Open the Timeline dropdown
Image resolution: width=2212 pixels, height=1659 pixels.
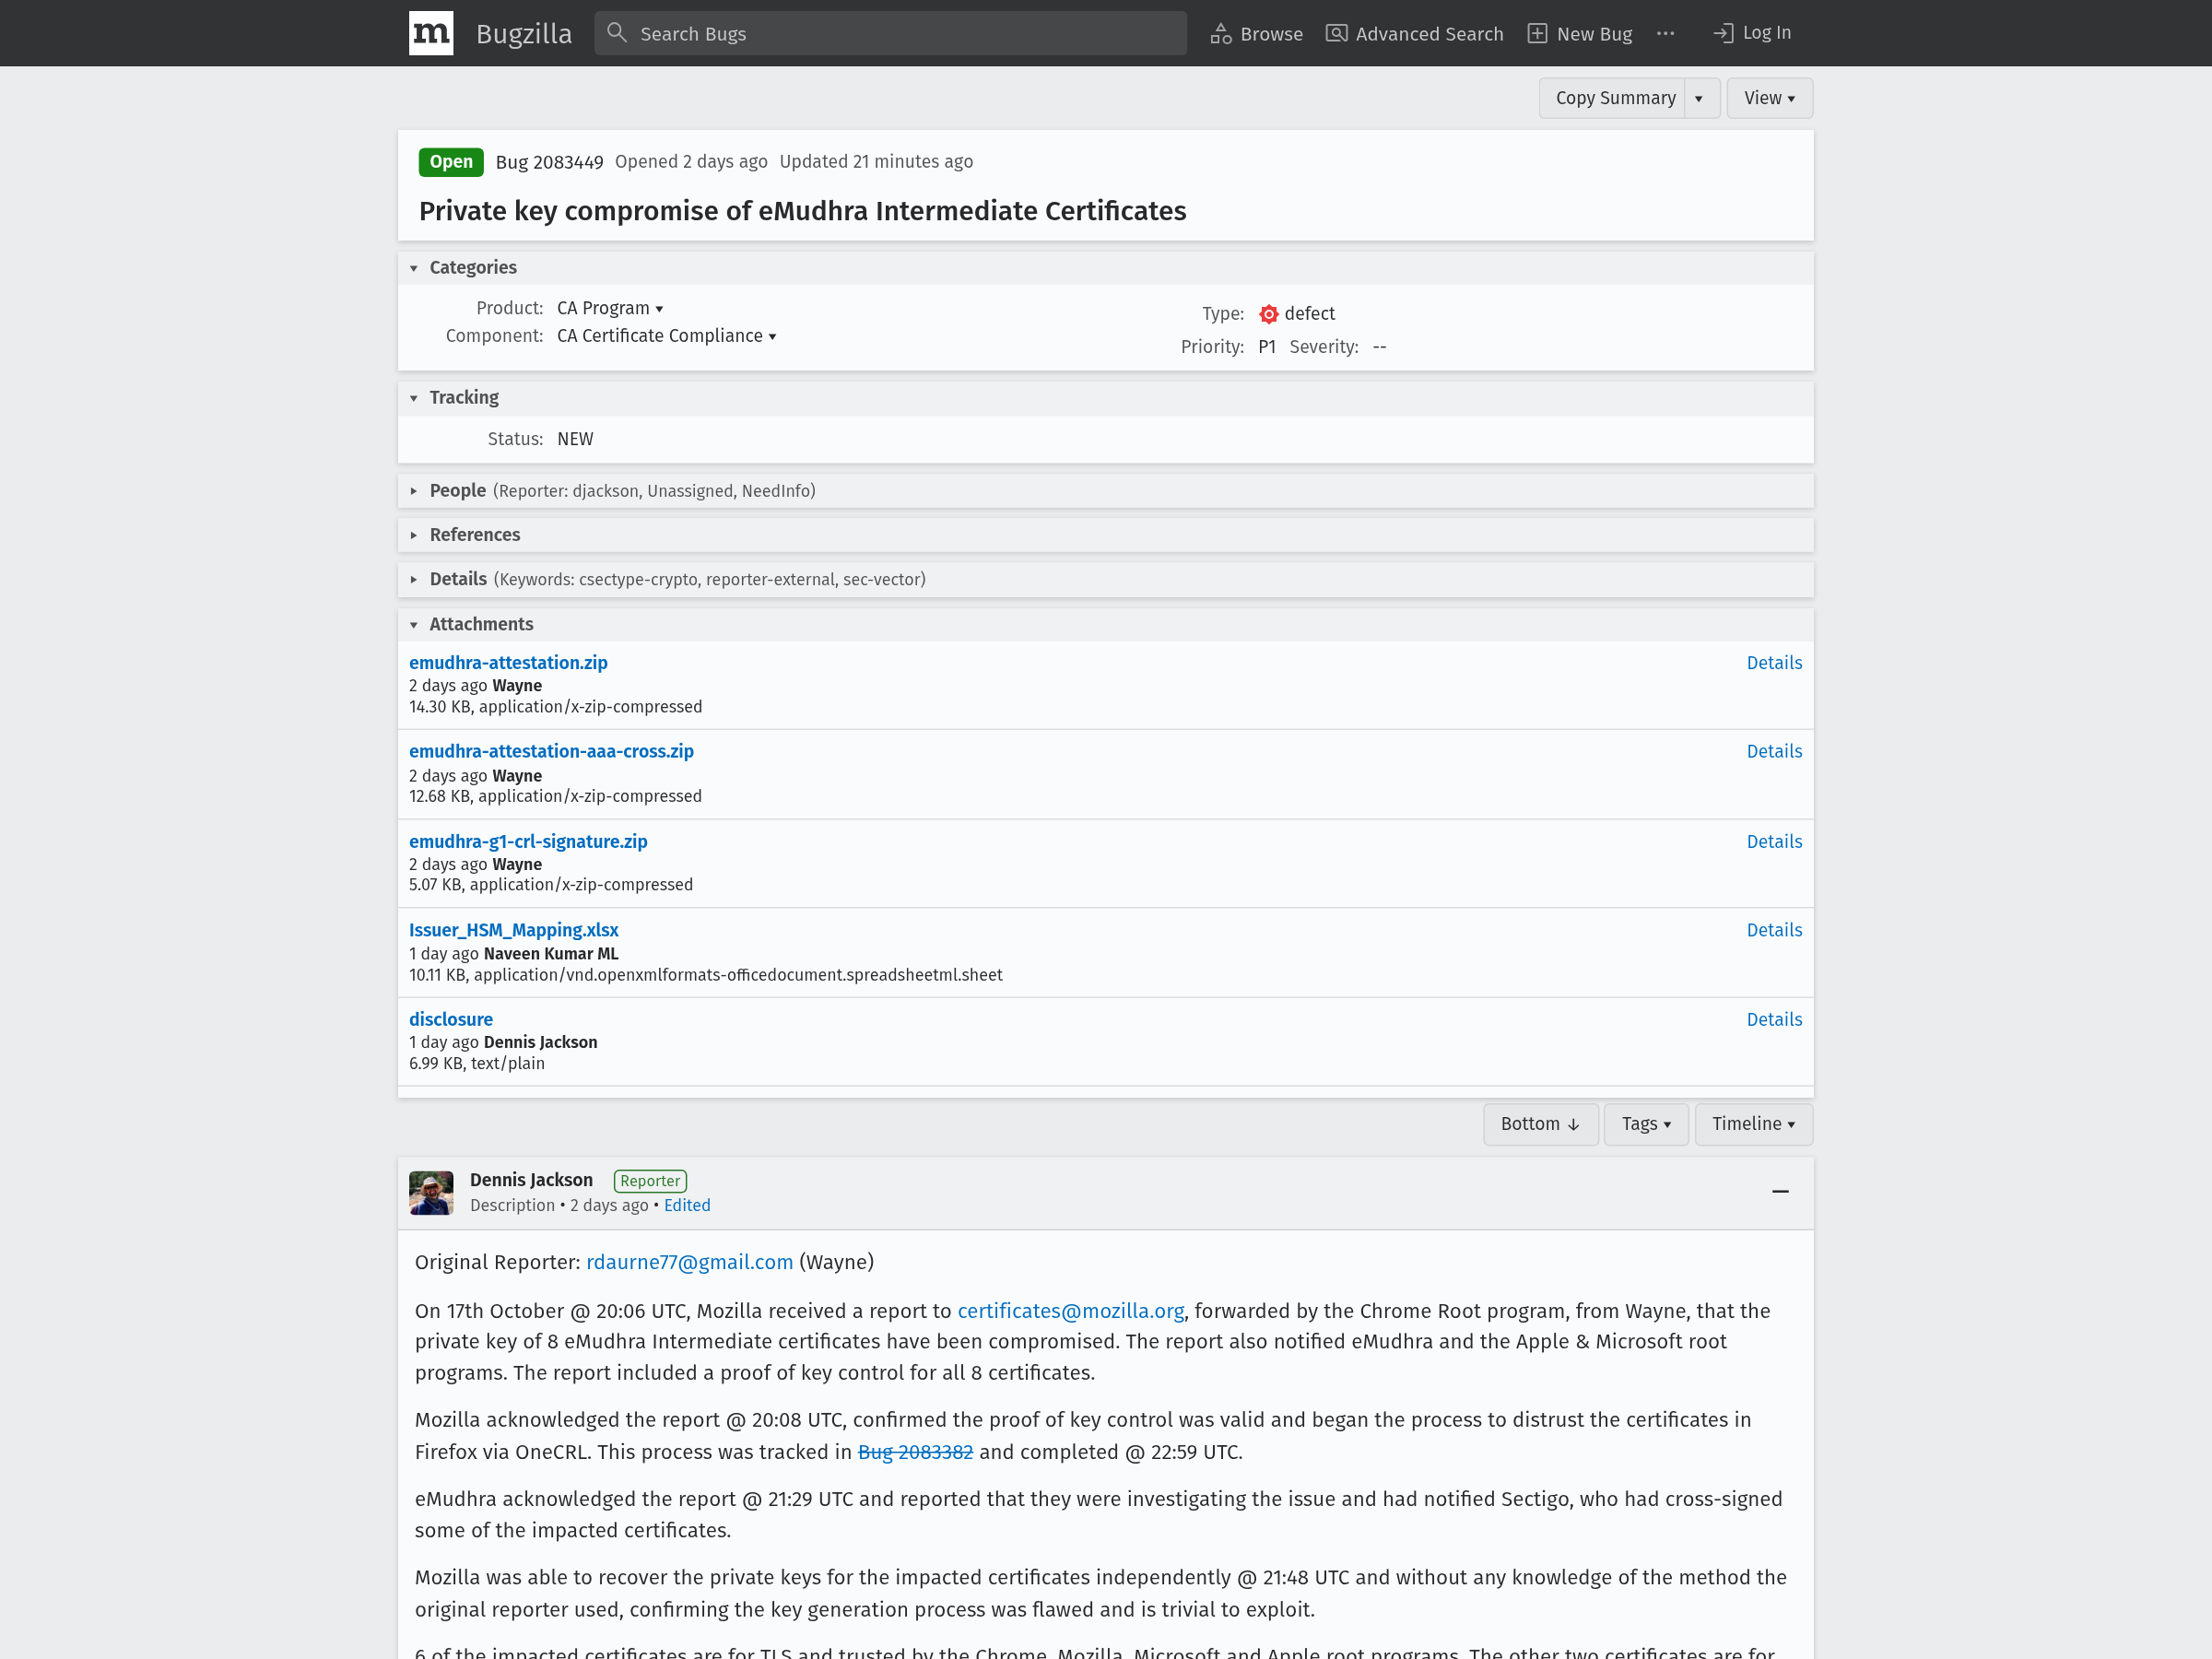point(1753,1124)
